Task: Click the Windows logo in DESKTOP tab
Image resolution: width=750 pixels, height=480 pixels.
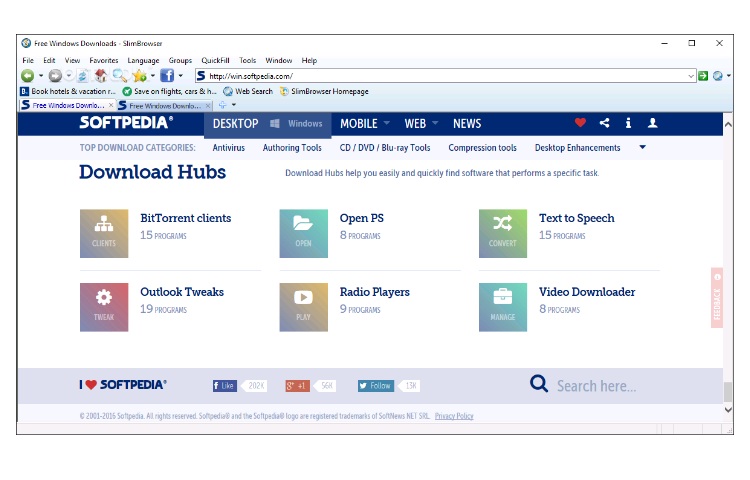Action: coord(275,123)
